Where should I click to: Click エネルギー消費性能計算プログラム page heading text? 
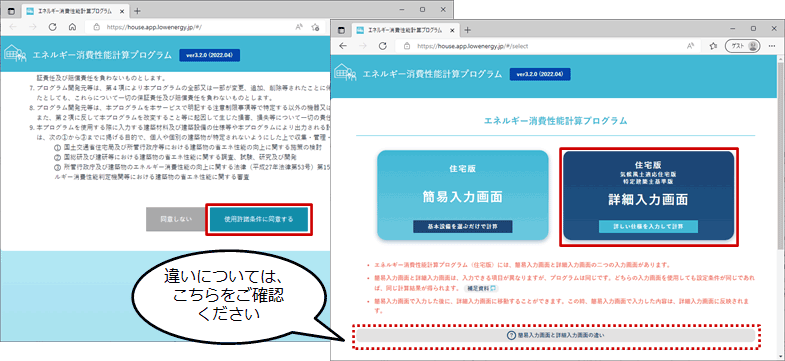coord(555,121)
